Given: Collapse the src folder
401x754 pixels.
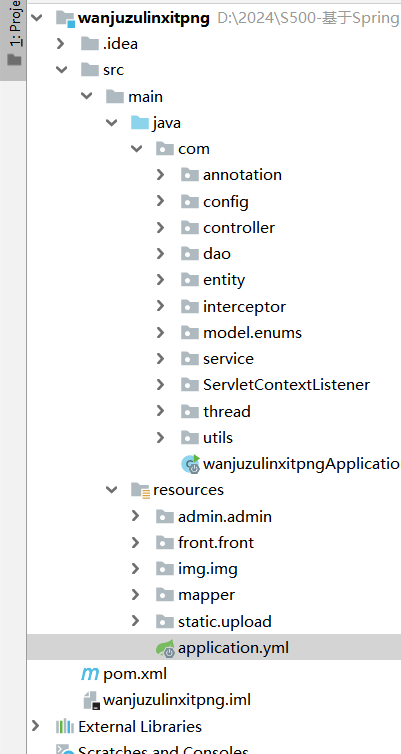Looking at the screenshot, I should tap(62, 70).
